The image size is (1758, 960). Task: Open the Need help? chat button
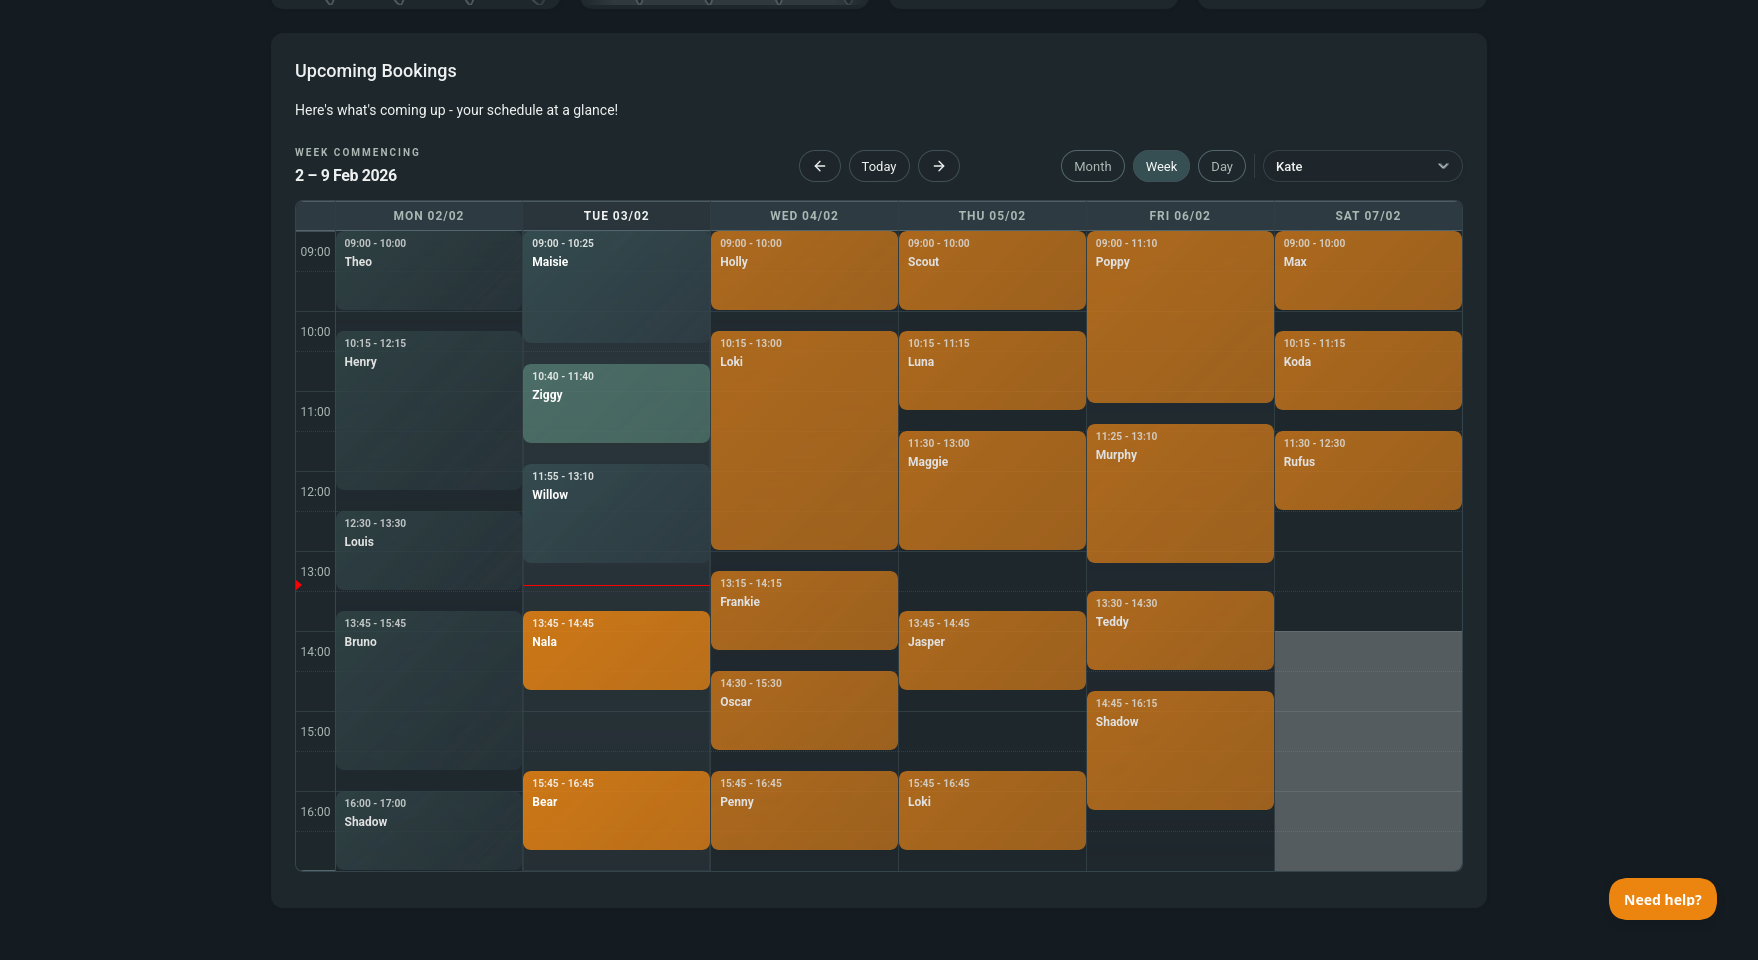(x=1662, y=899)
